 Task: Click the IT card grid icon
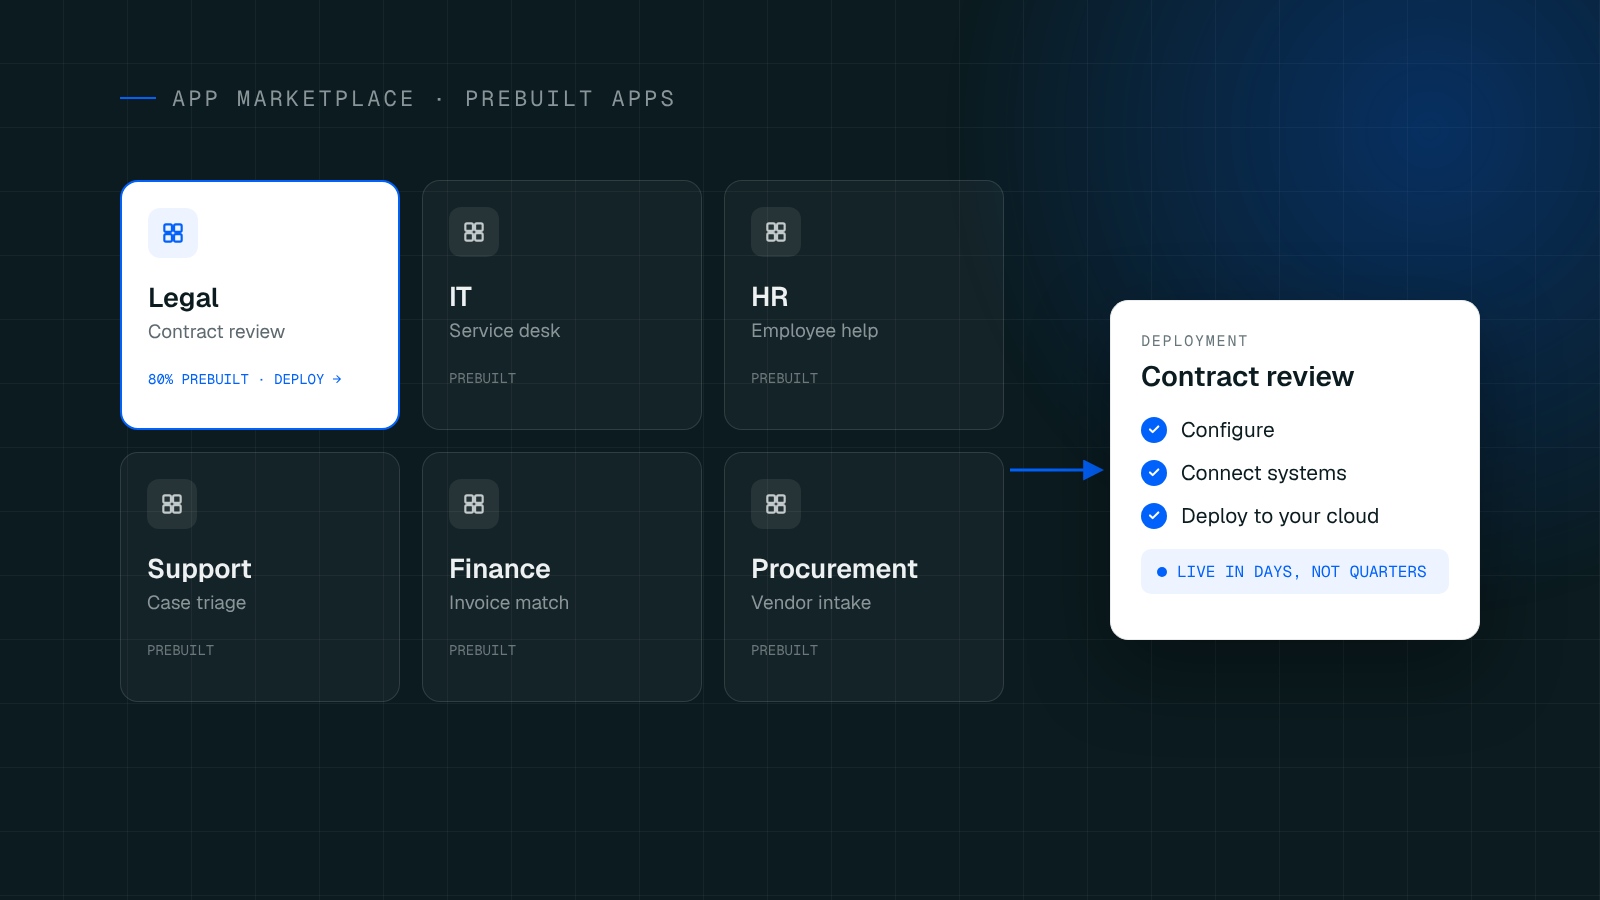pos(474,232)
